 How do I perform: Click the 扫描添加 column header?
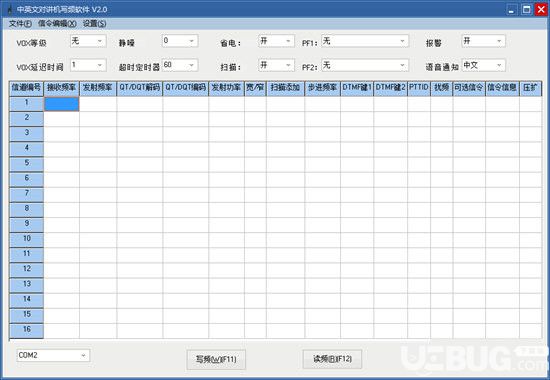[x=286, y=88]
